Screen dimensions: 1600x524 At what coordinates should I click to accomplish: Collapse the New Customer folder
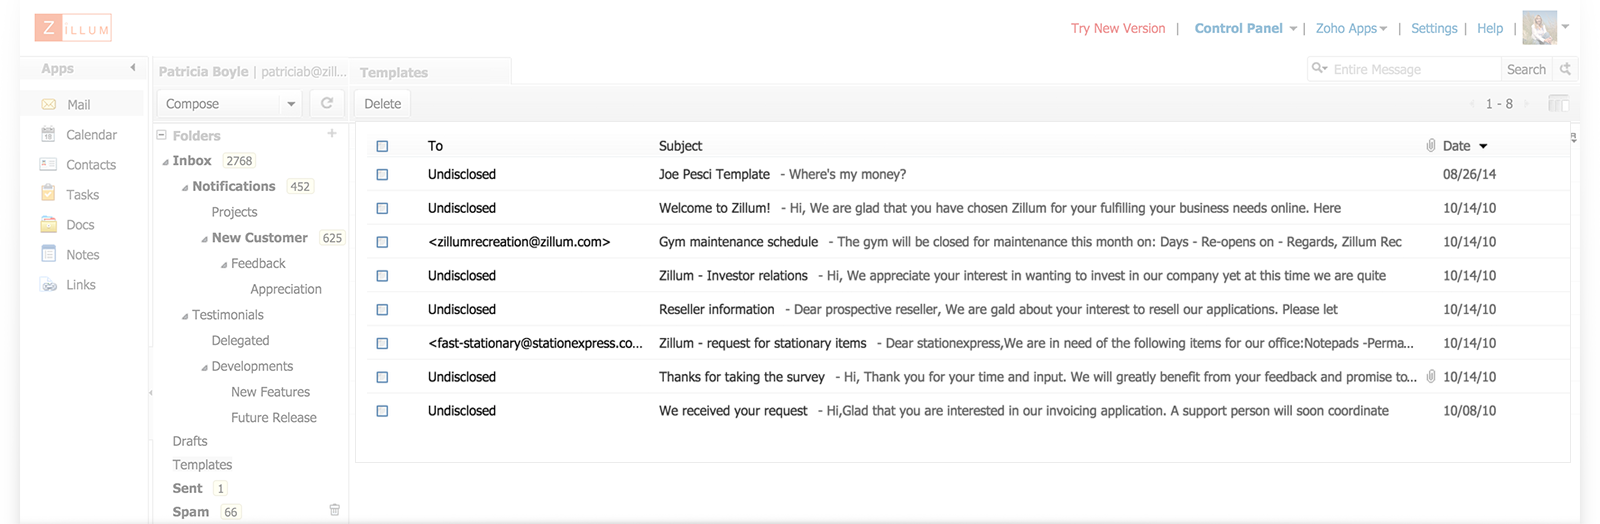click(x=205, y=239)
